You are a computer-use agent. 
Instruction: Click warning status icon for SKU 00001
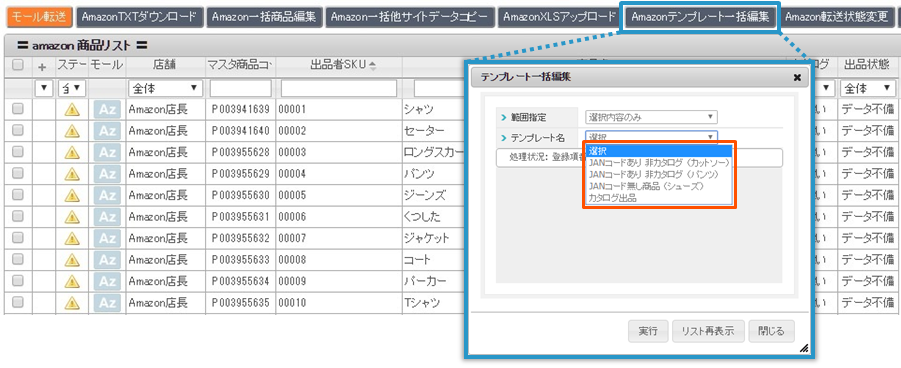click(72, 110)
